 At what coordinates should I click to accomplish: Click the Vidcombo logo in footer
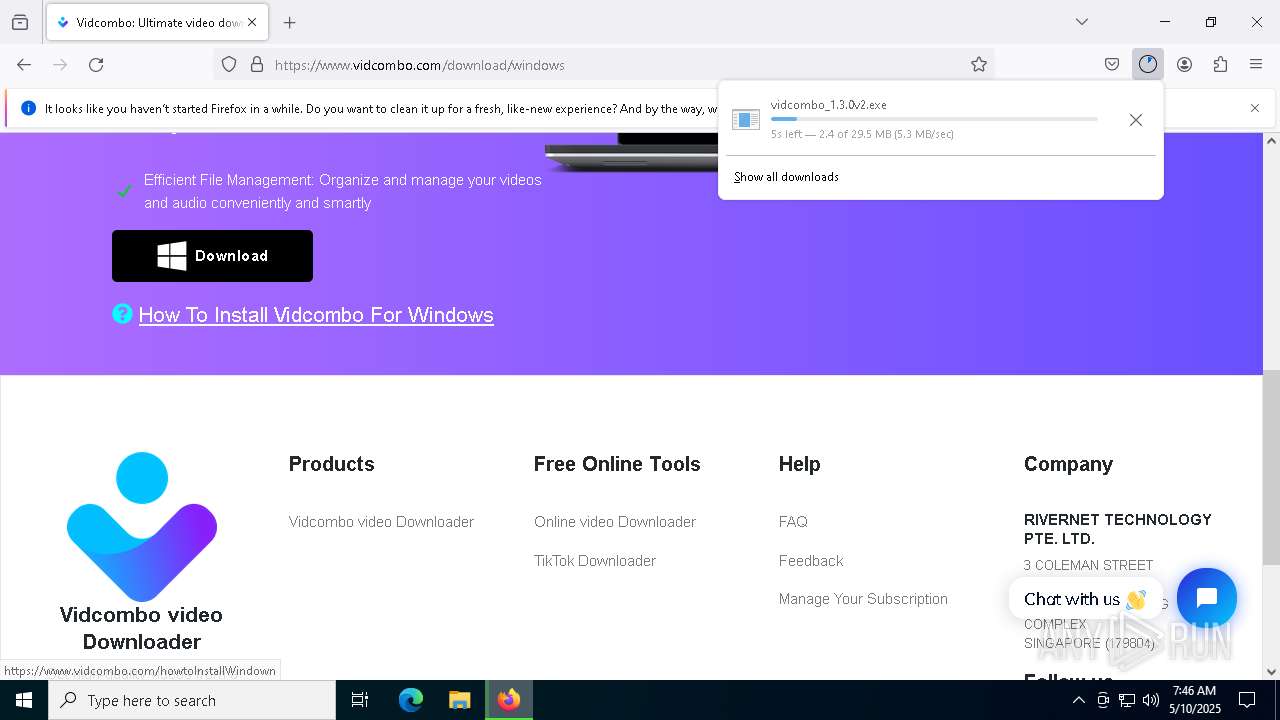[141, 527]
